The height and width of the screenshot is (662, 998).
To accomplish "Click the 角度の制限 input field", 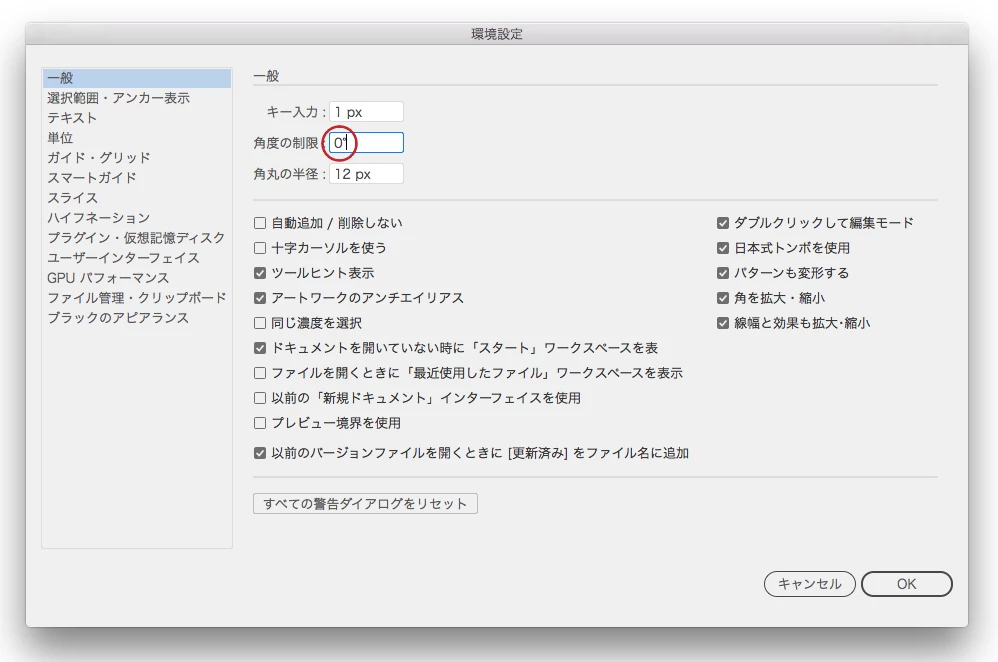I will click(x=366, y=143).
